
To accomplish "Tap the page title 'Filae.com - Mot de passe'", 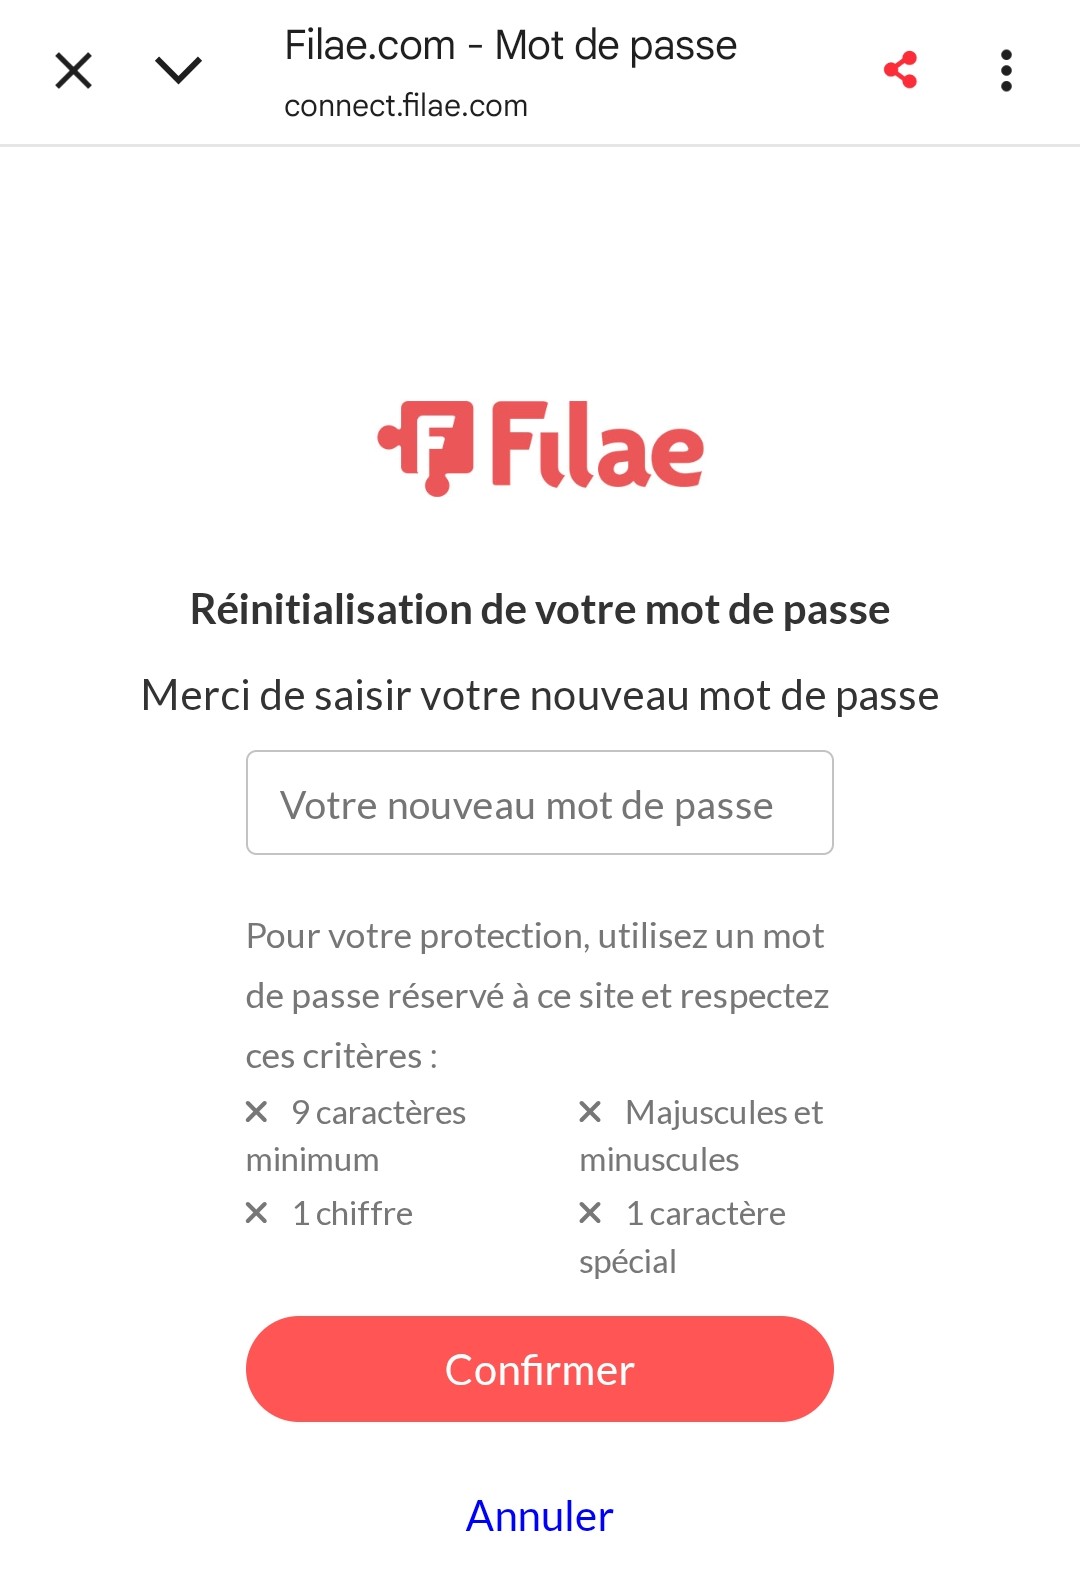I will pos(511,46).
